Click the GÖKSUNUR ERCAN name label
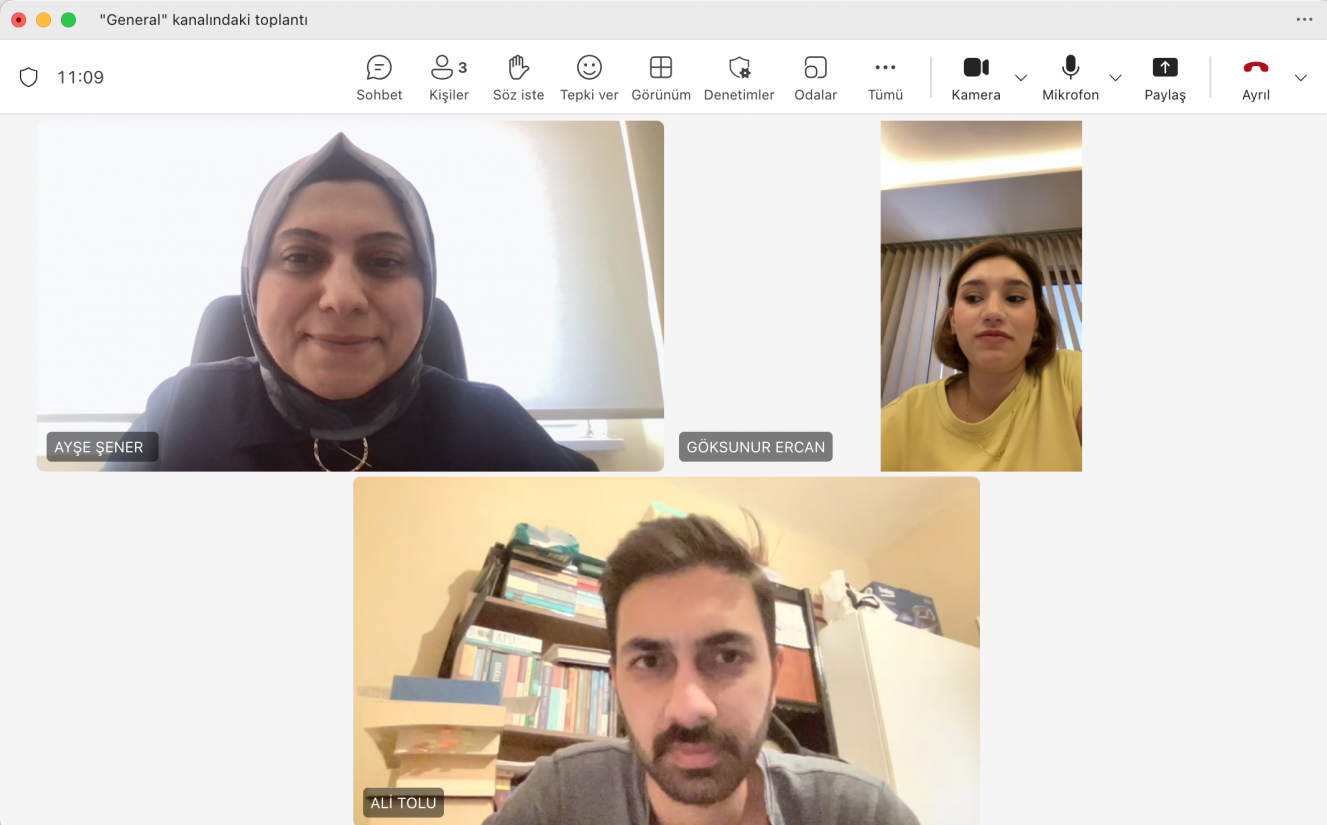 coord(755,447)
